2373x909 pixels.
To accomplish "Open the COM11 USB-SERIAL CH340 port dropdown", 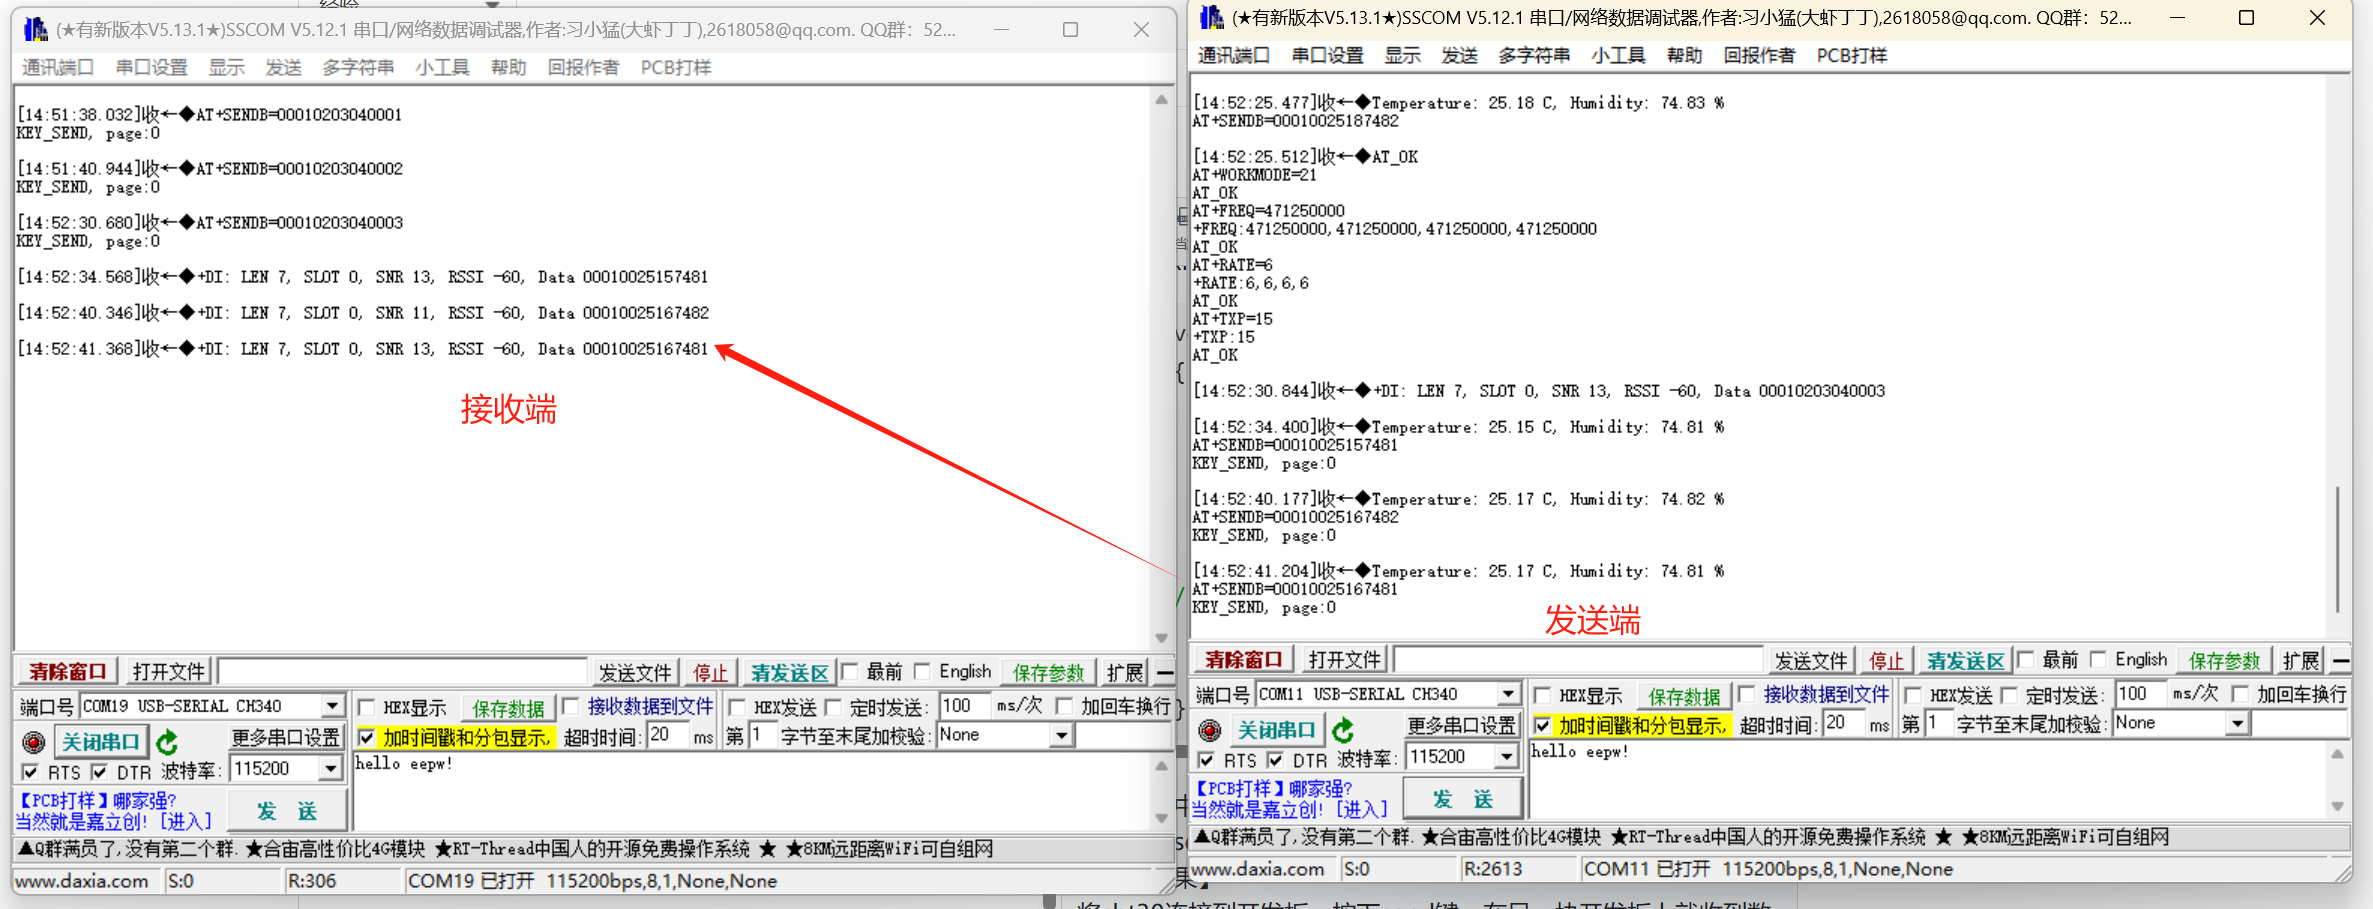I will tap(1509, 694).
